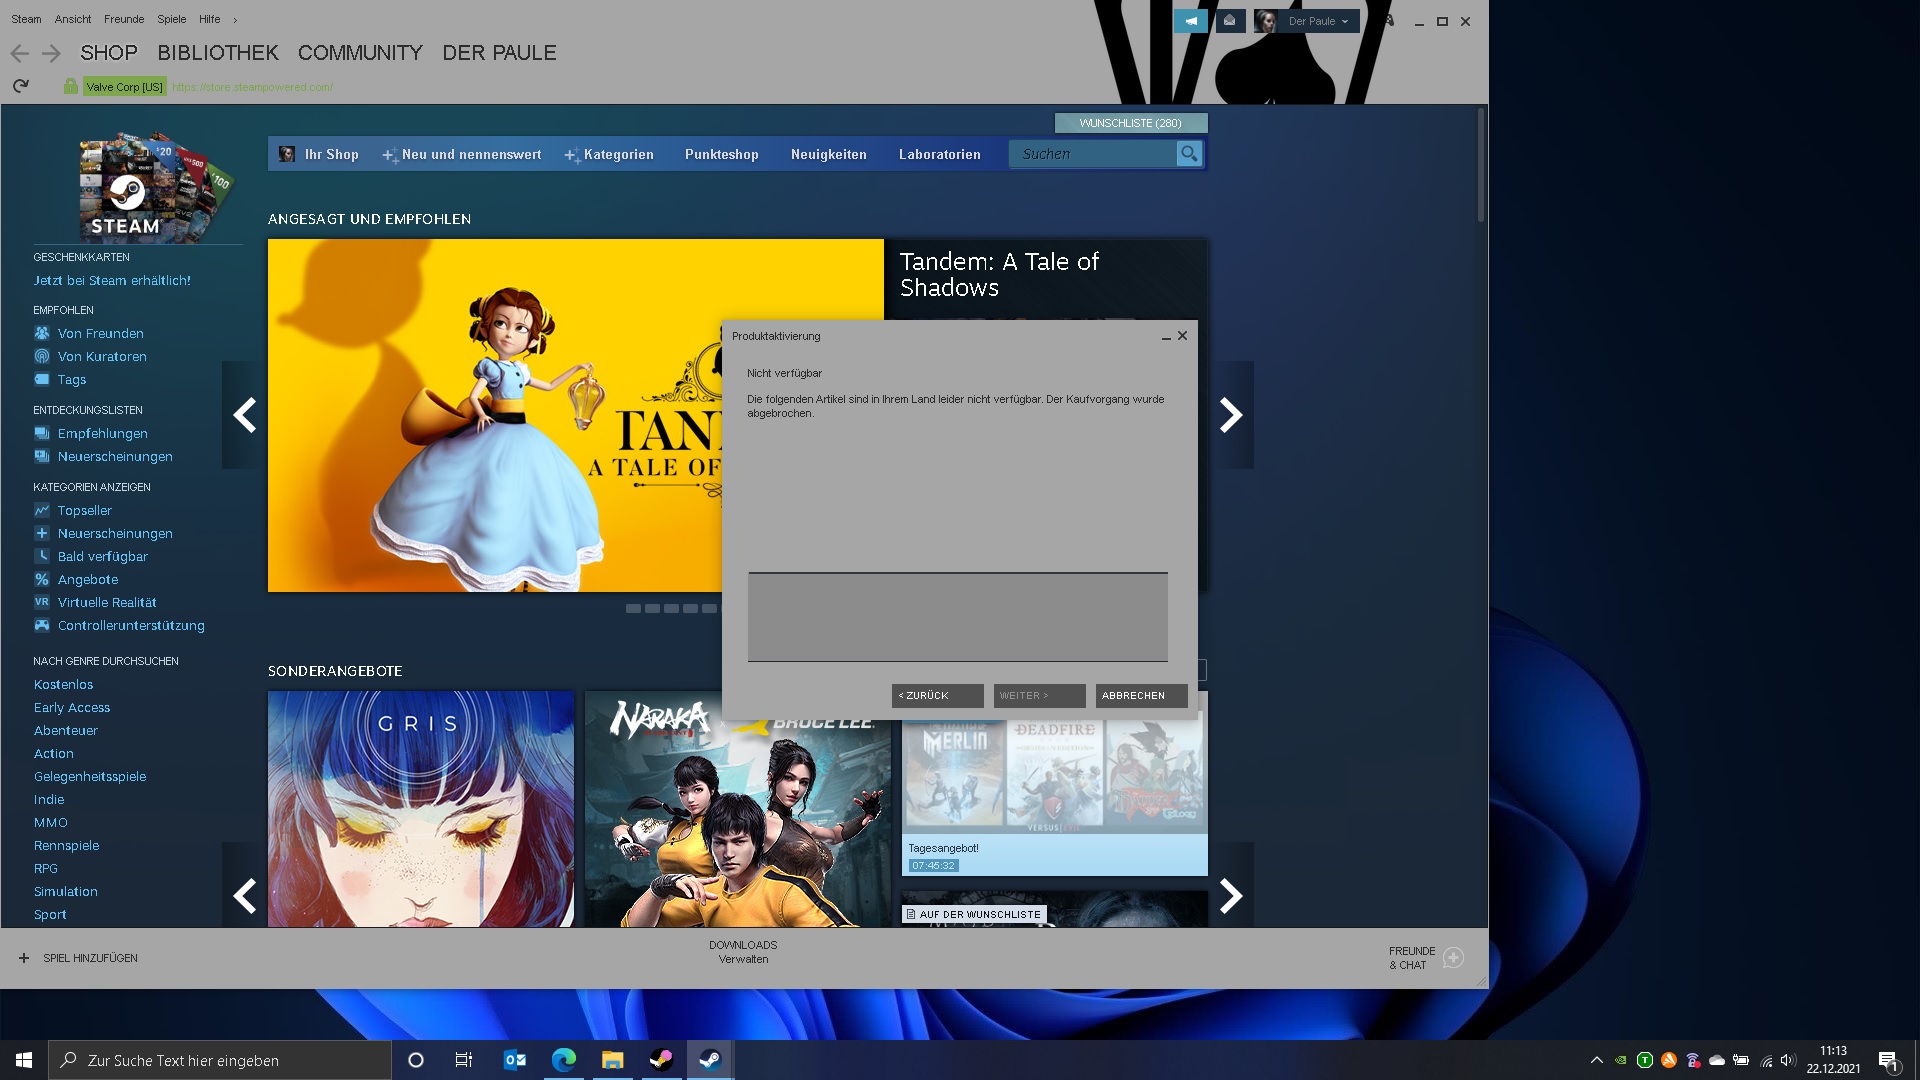
Task: Click the Steam announcements megaphone icon
Action: click(x=1190, y=21)
